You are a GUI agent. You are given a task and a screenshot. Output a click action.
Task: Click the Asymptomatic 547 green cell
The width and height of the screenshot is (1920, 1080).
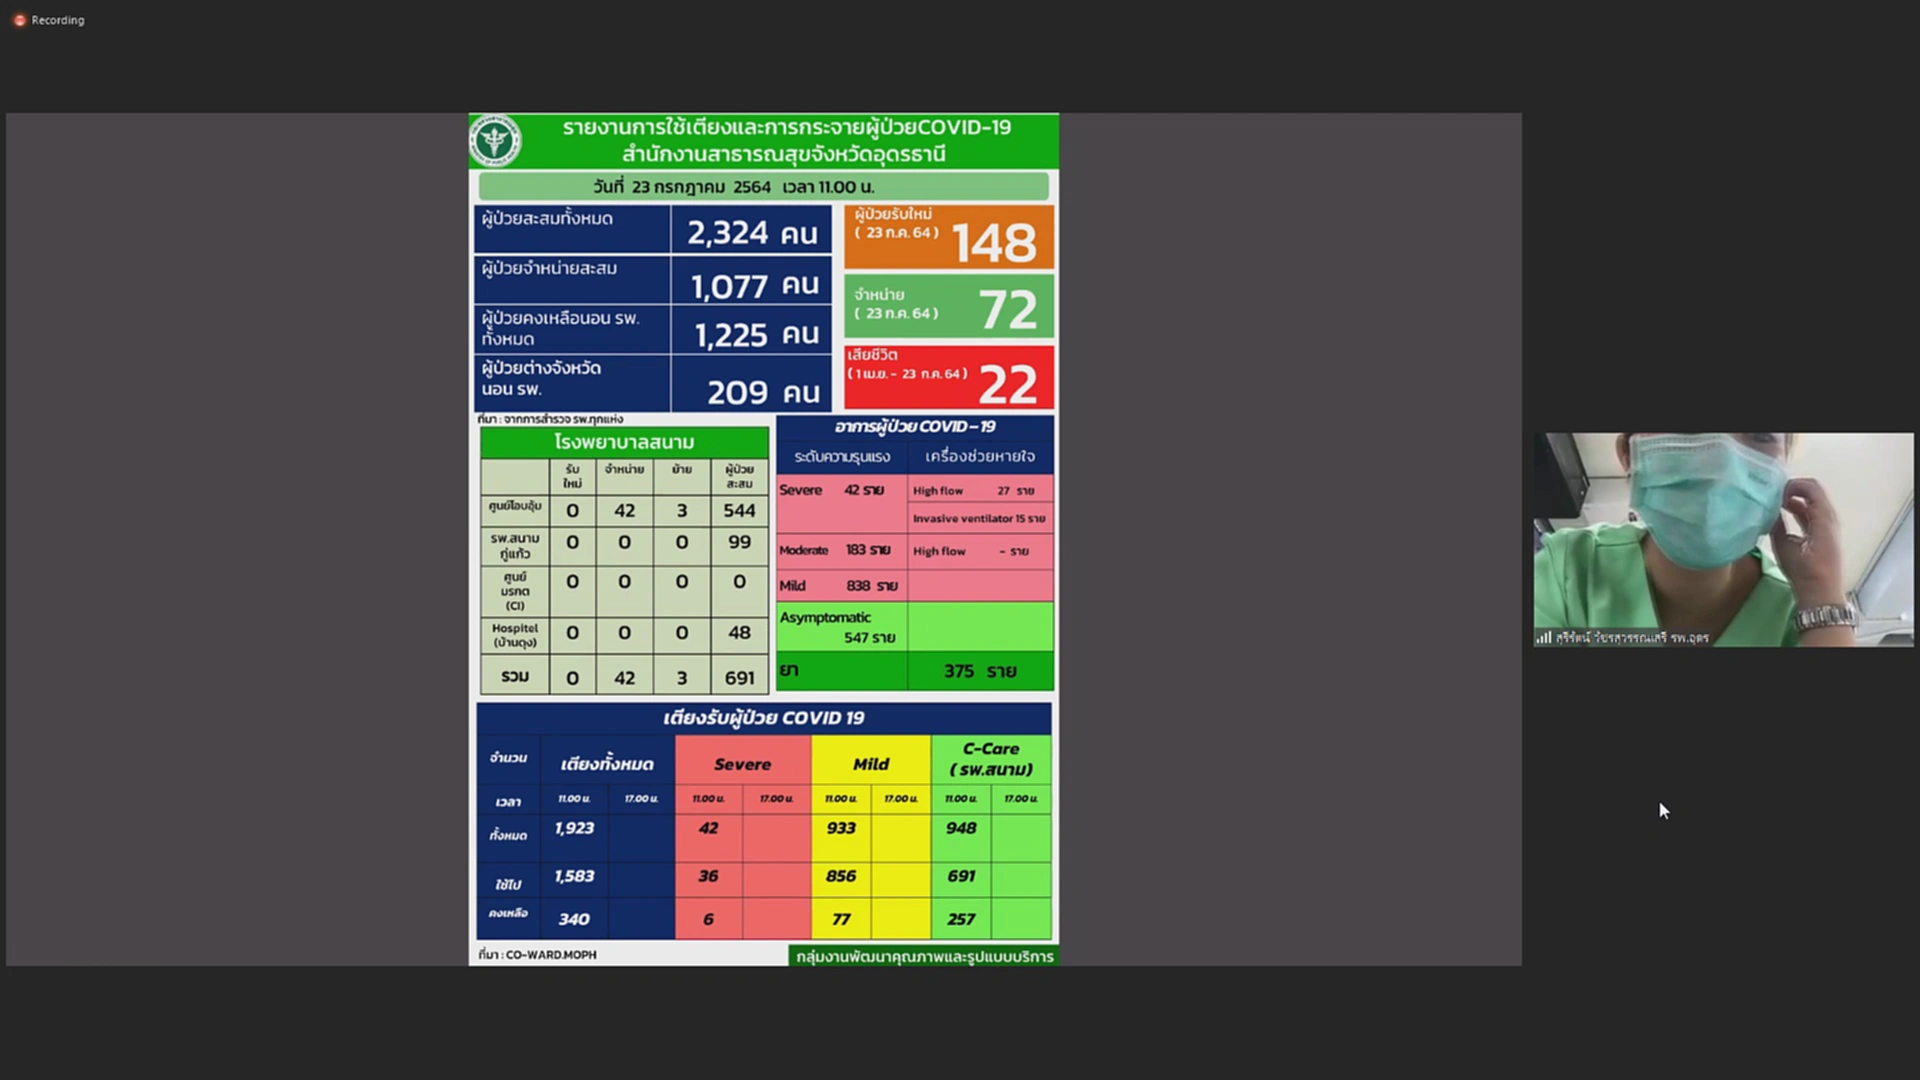point(841,627)
